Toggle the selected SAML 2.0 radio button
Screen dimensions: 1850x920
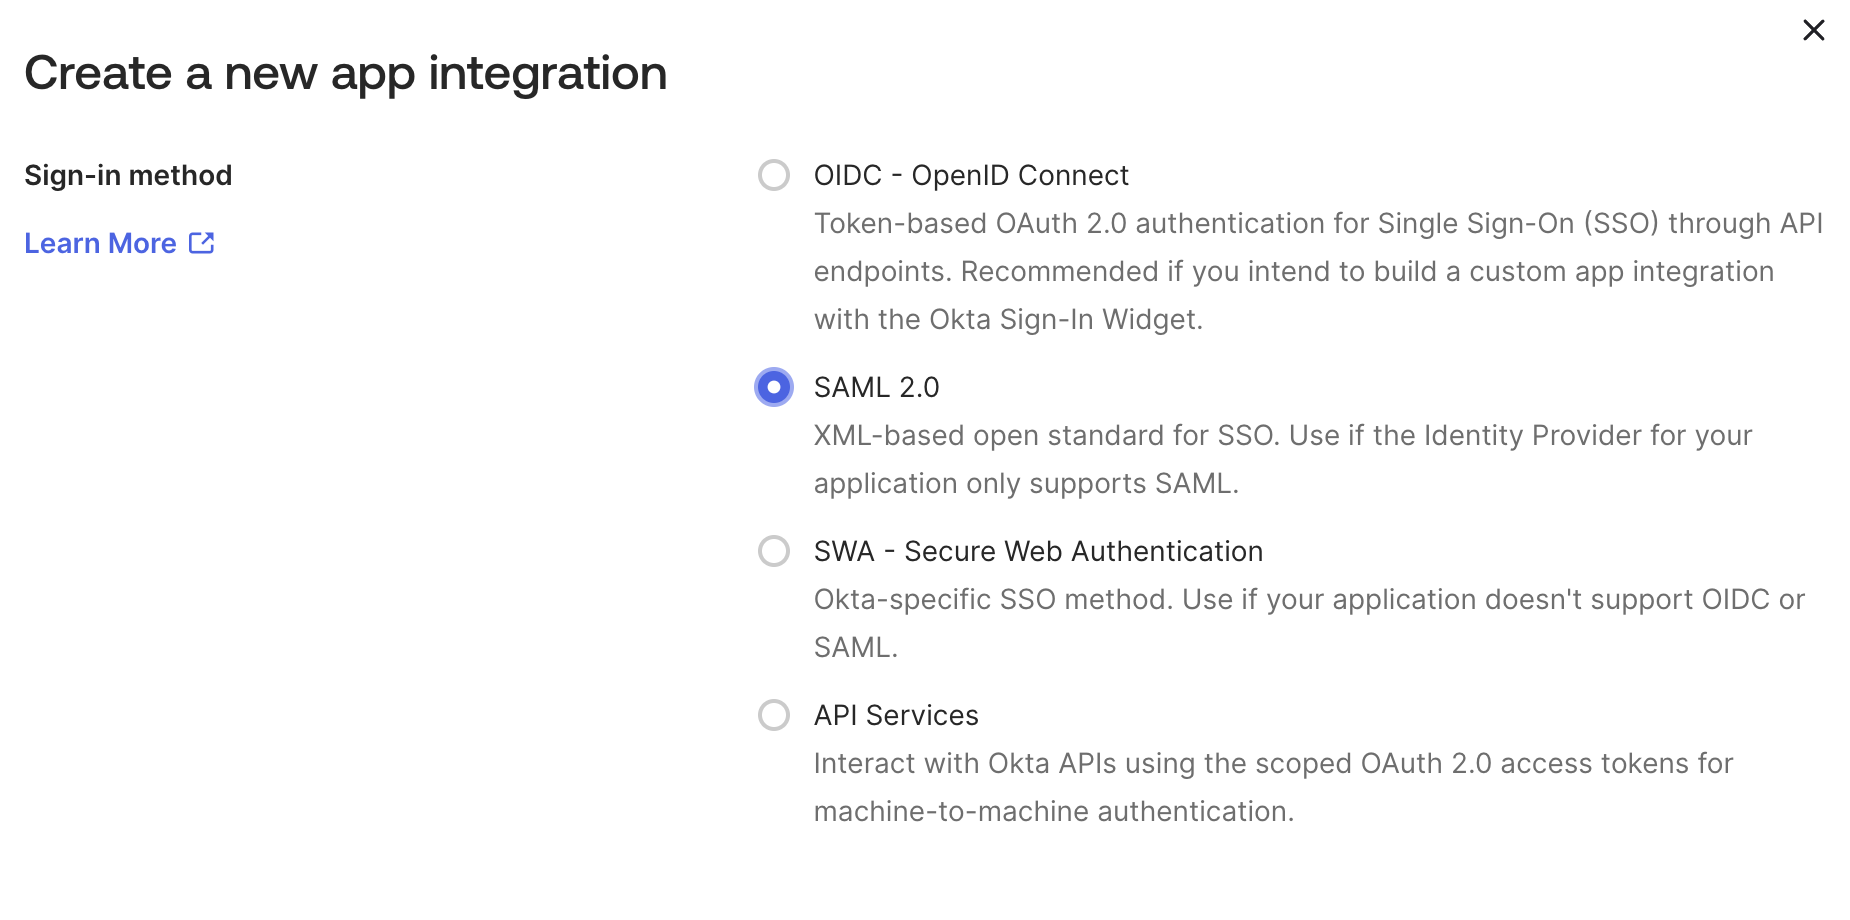tap(774, 387)
